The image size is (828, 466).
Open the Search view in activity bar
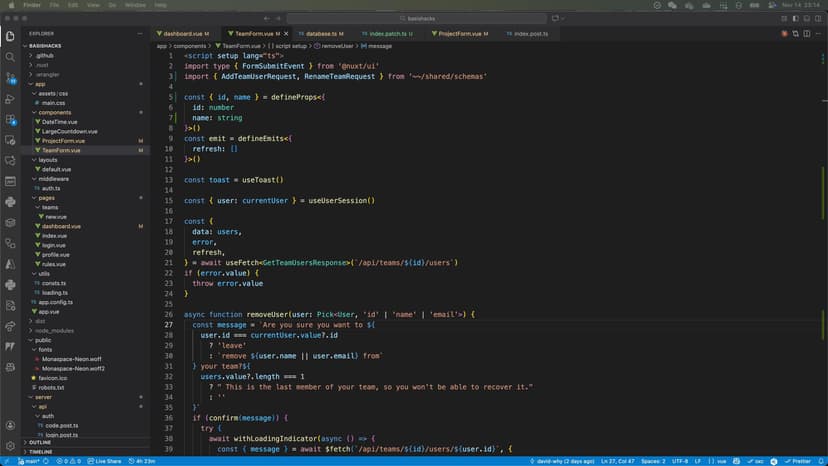[x=10, y=56]
